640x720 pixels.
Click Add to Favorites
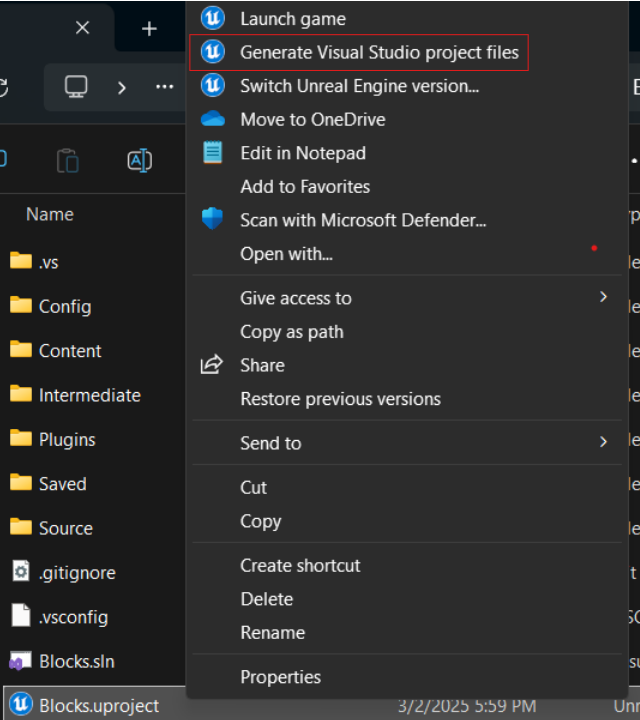point(305,186)
